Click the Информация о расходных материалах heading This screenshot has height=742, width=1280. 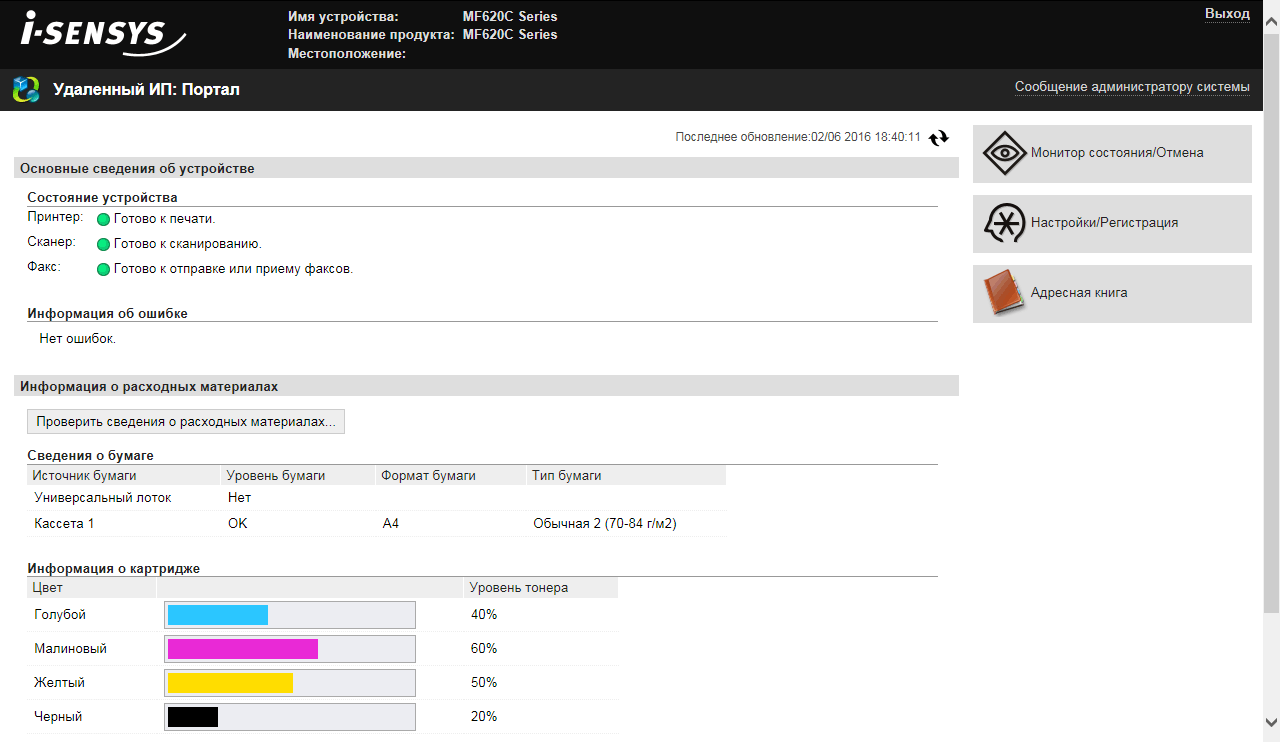[149, 386]
